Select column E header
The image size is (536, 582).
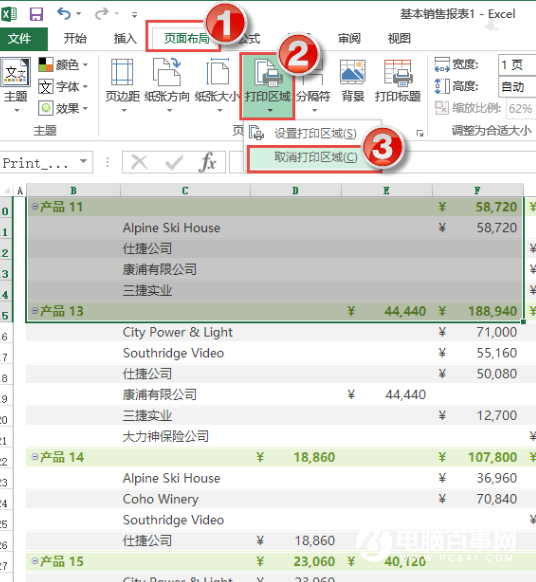[386, 191]
